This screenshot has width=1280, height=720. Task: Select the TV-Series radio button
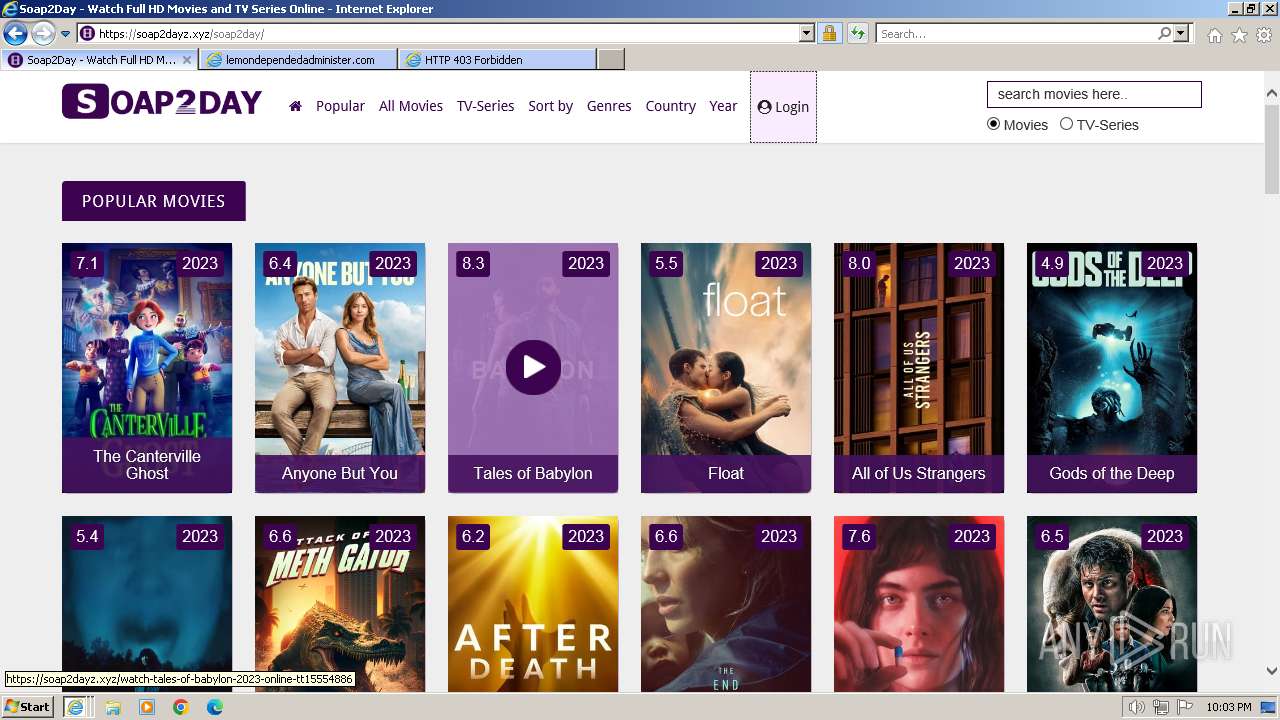(x=1066, y=124)
